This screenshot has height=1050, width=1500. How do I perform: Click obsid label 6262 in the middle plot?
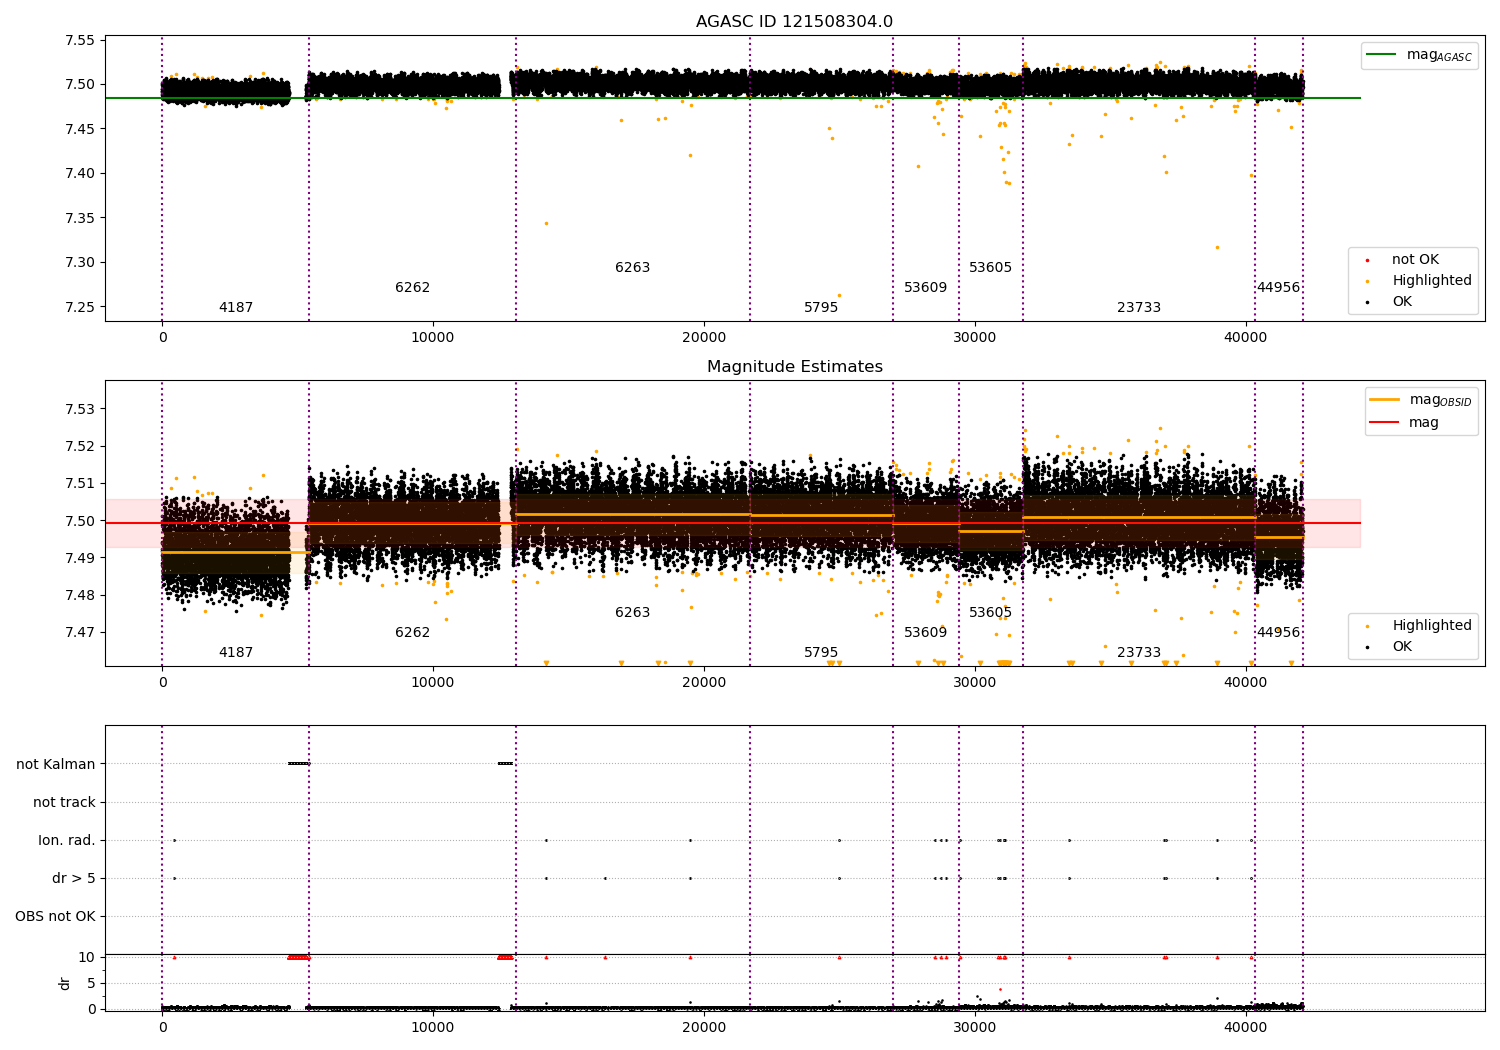pos(412,633)
